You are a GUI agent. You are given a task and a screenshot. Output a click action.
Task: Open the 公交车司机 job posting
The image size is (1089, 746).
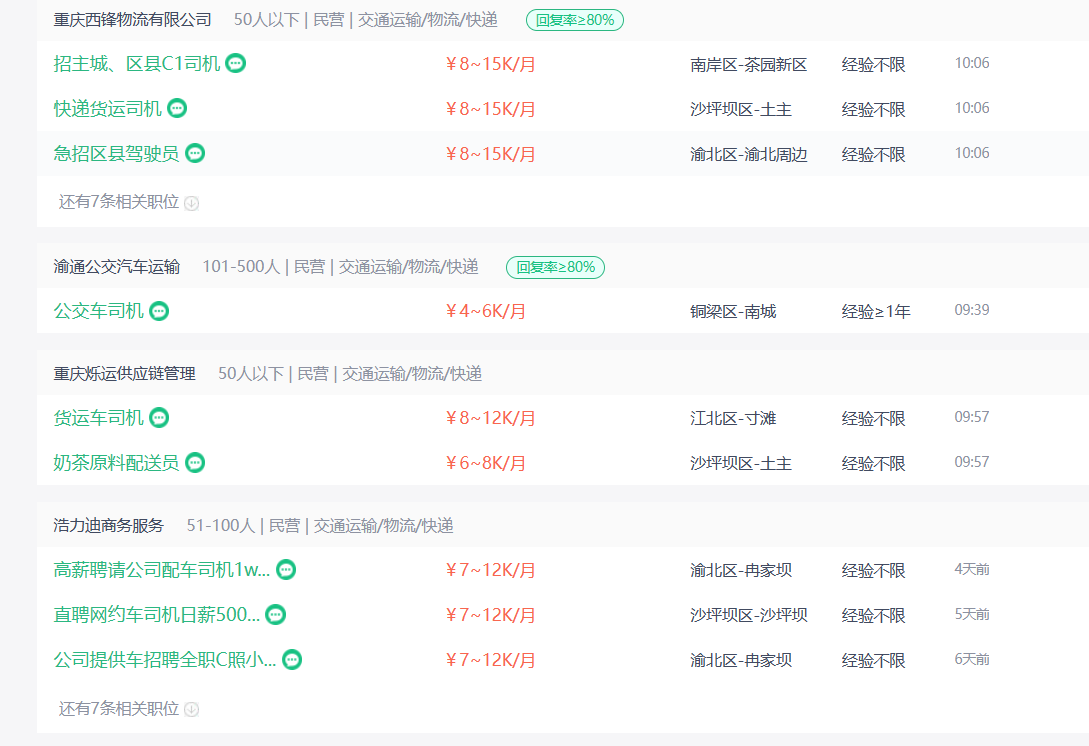pyautogui.click(x=99, y=311)
